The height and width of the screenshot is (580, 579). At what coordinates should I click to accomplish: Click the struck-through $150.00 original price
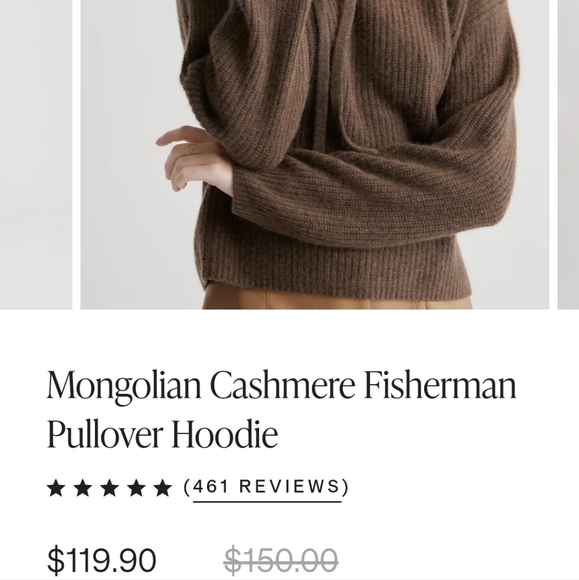(281, 560)
